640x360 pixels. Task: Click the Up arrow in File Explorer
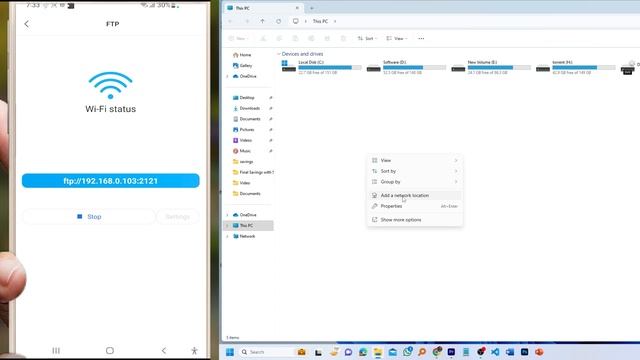262,21
